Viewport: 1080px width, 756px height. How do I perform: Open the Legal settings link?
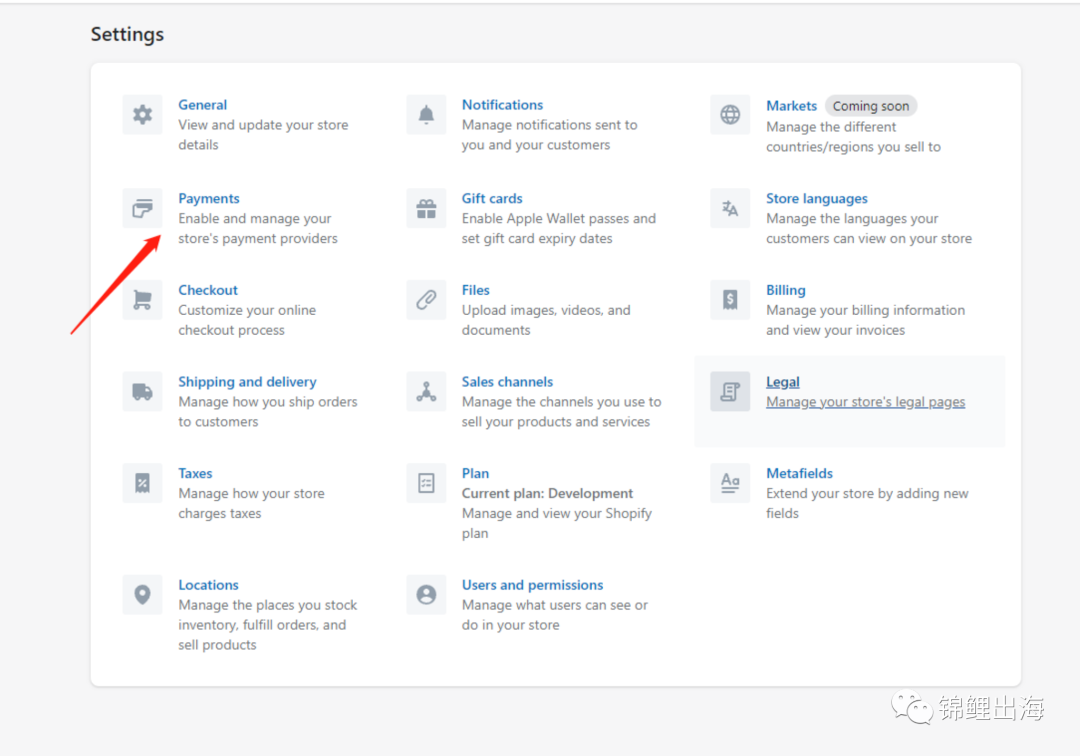[782, 382]
